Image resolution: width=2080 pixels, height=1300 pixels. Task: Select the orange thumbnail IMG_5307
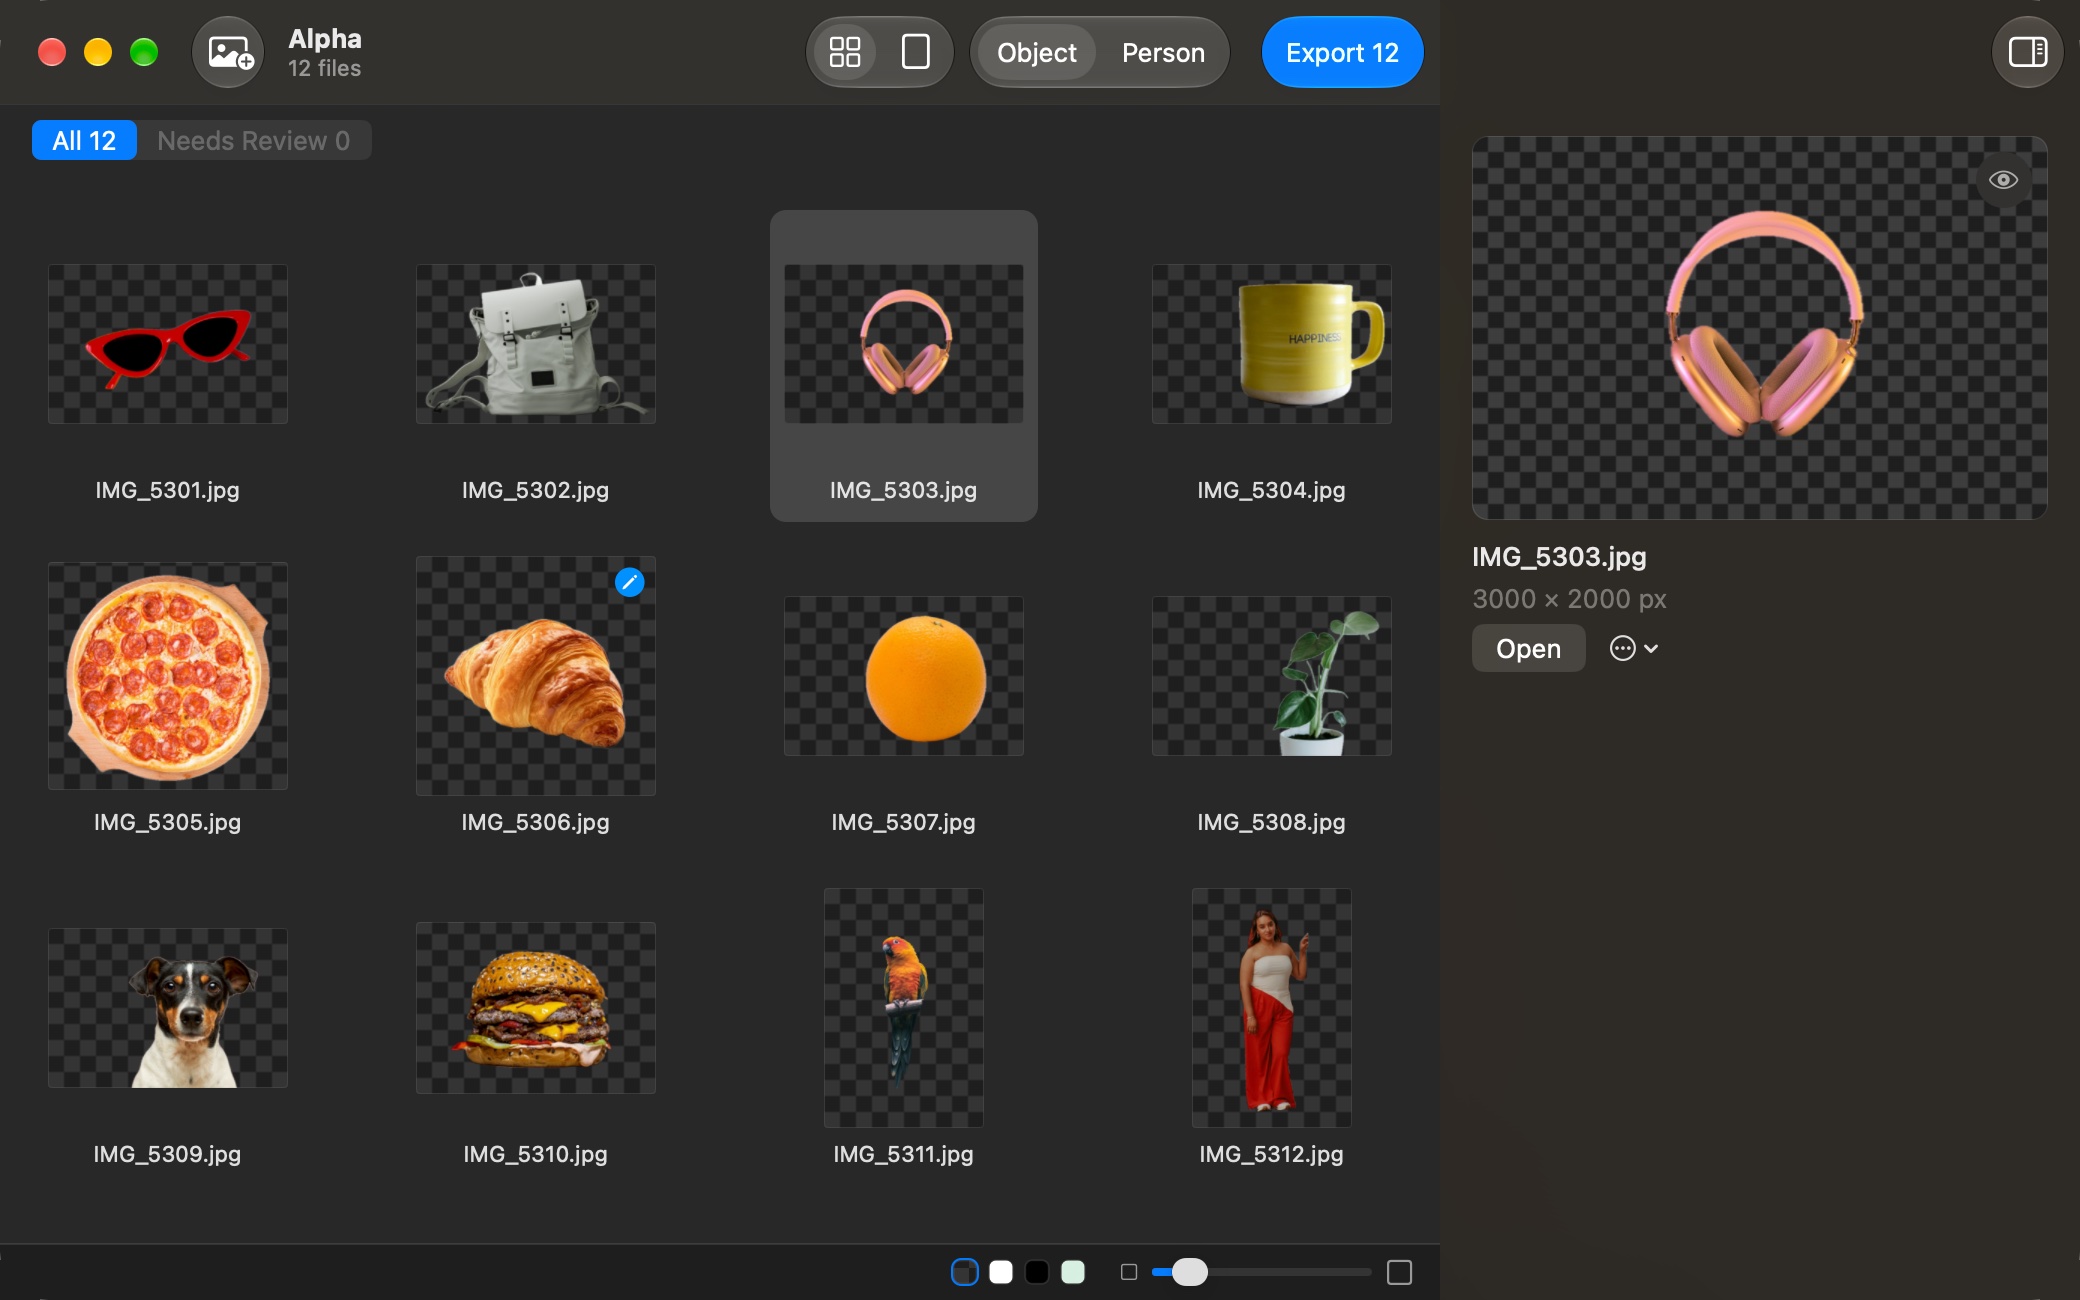[904, 676]
